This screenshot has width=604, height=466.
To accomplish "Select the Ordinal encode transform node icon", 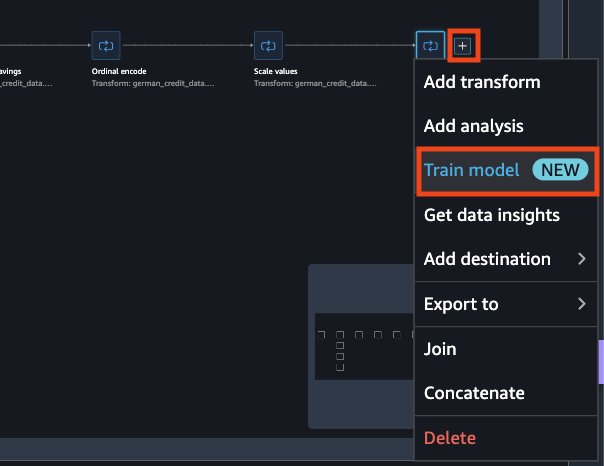I will [x=105, y=45].
